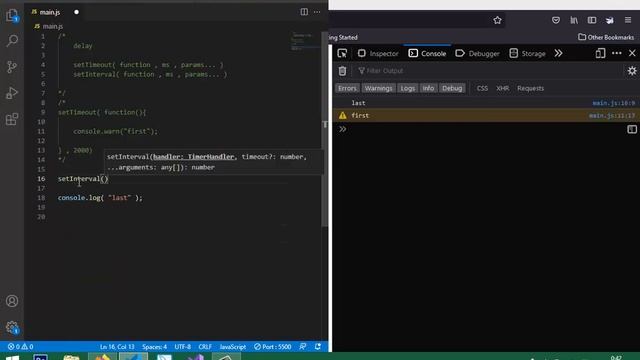Viewport: 640px width, 360px height.
Task: Open the Firefox Library icon
Action: 574,20
